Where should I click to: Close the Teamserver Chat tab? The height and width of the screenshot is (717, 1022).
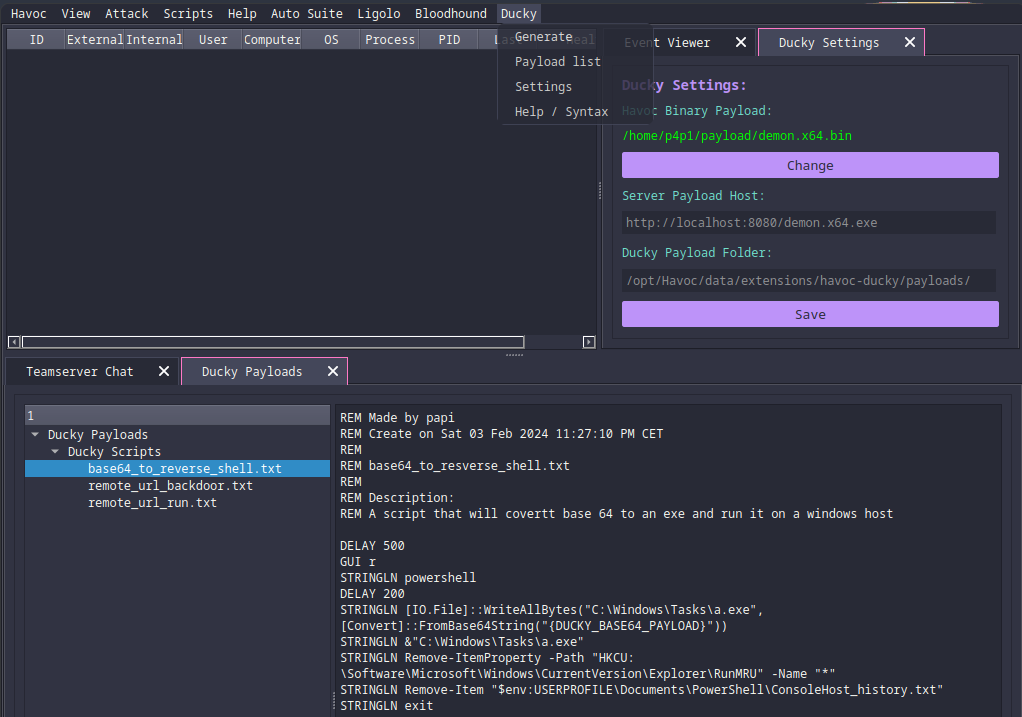[x=164, y=371]
